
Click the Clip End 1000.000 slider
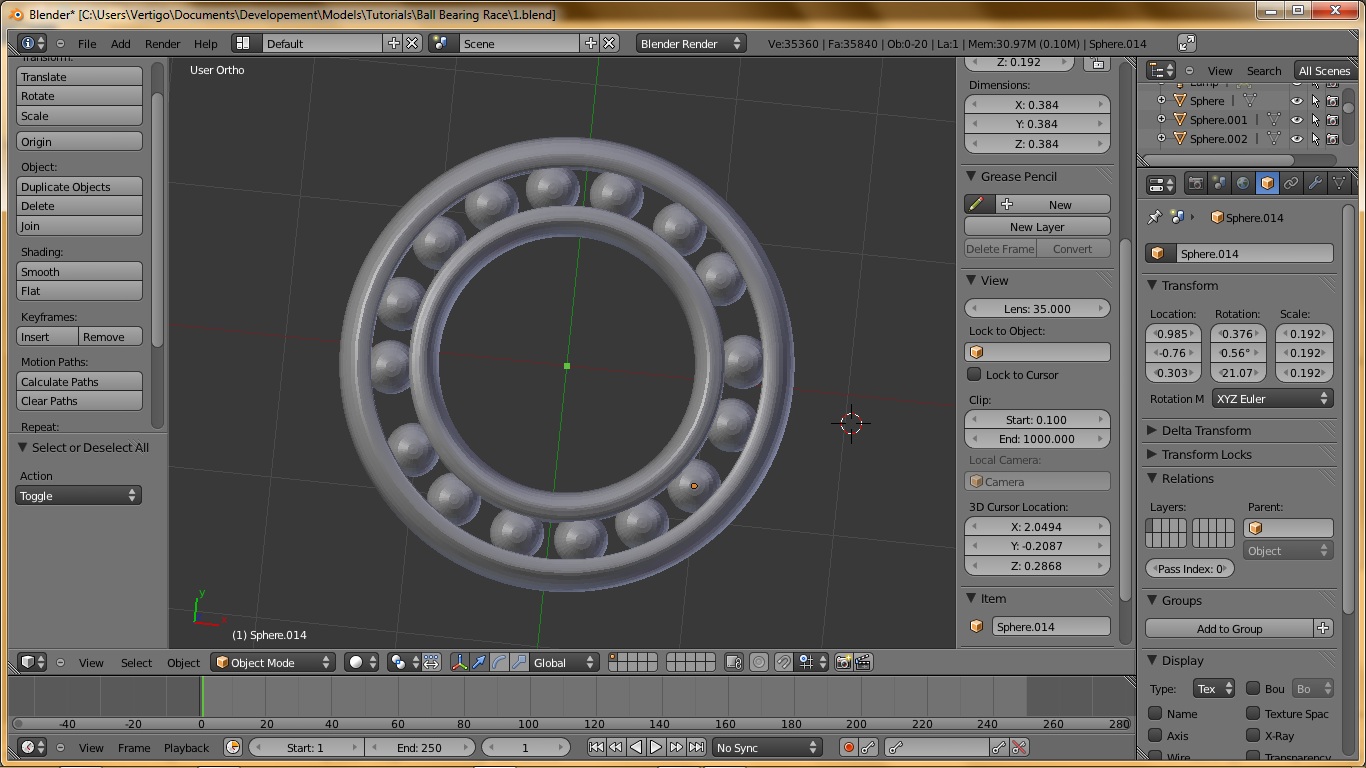coord(1037,439)
